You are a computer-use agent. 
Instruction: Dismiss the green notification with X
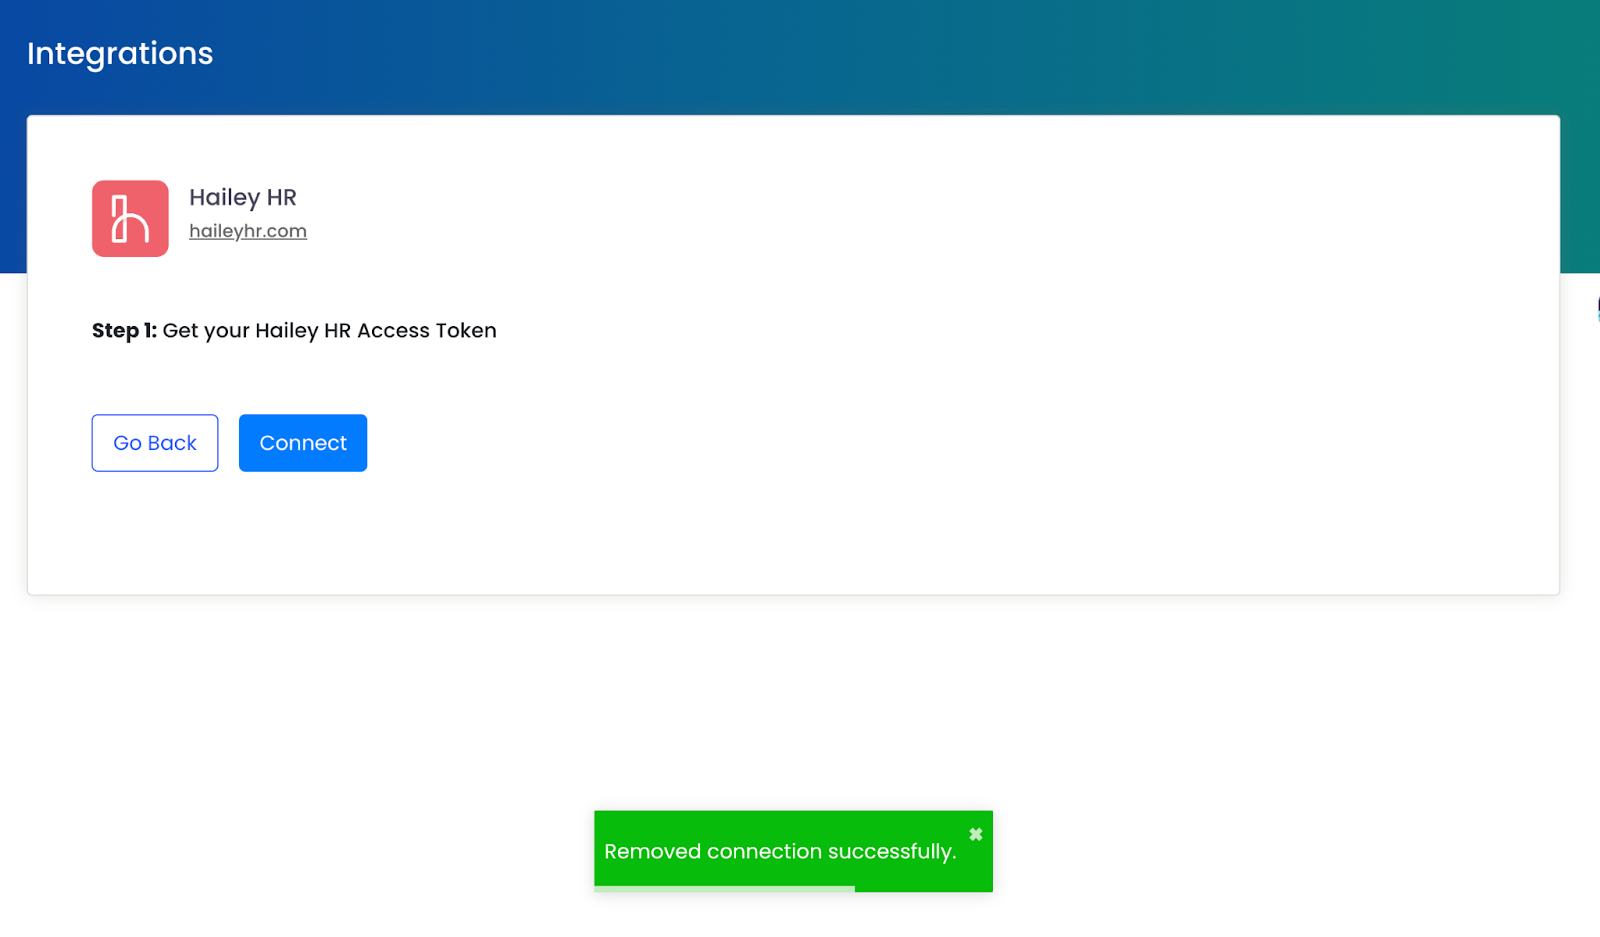pos(976,834)
